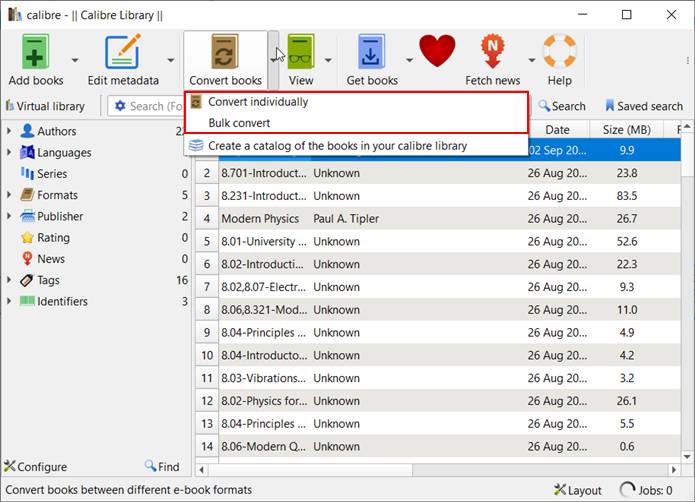The width and height of the screenshot is (695, 502).
Task: Choose Convert individually from menu
Action: coord(356,102)
